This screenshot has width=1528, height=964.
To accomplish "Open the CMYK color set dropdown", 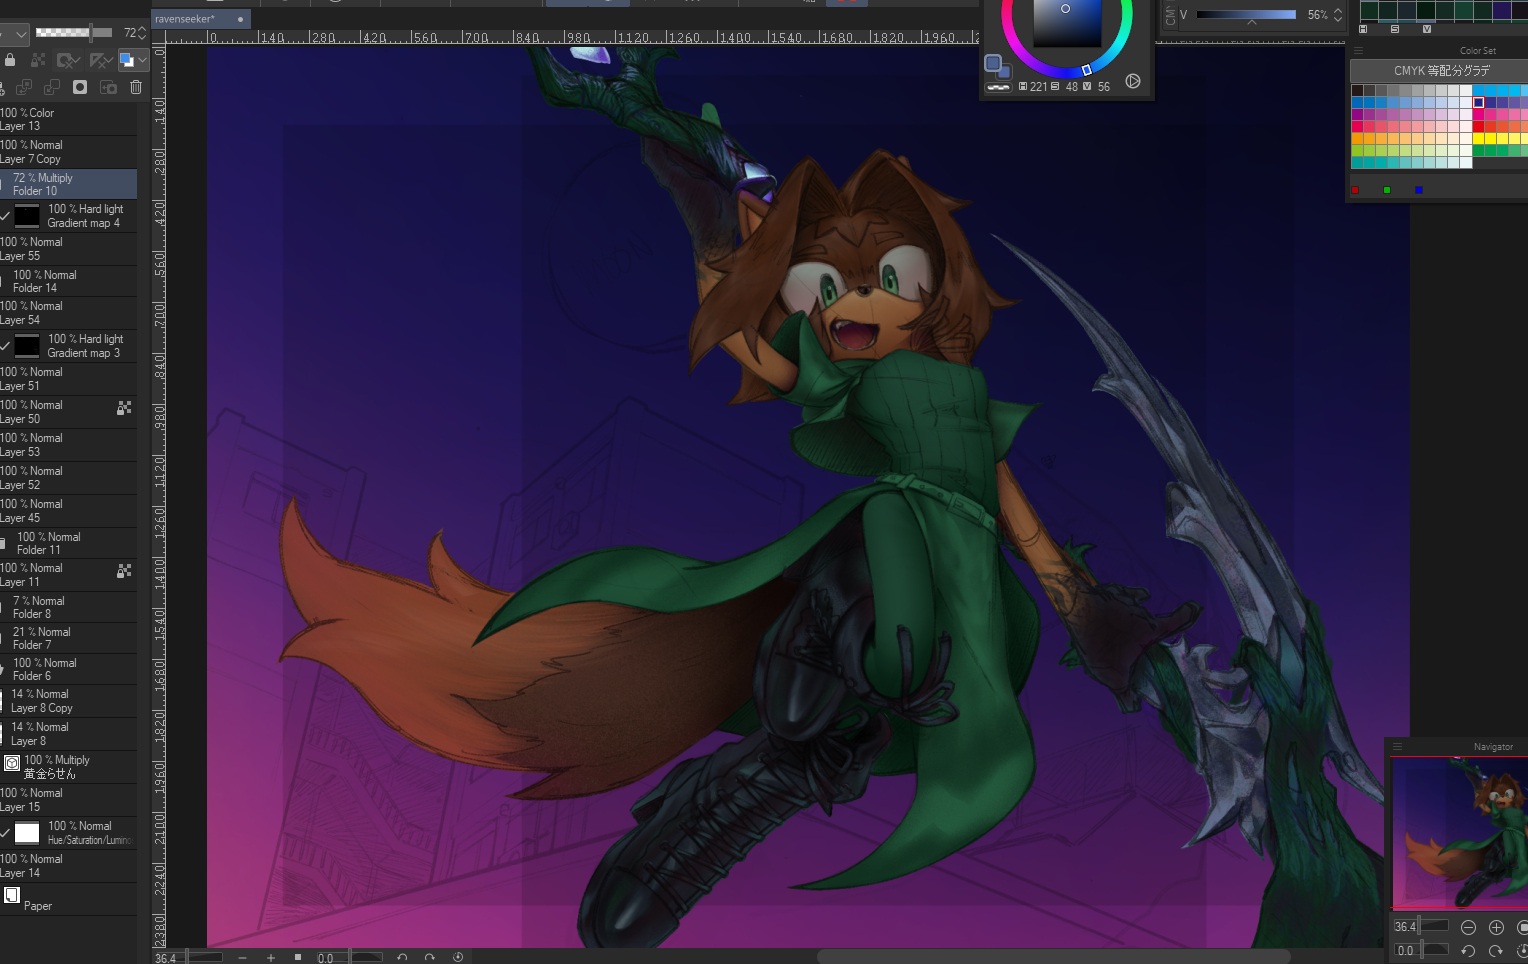I will [1440, 71].
